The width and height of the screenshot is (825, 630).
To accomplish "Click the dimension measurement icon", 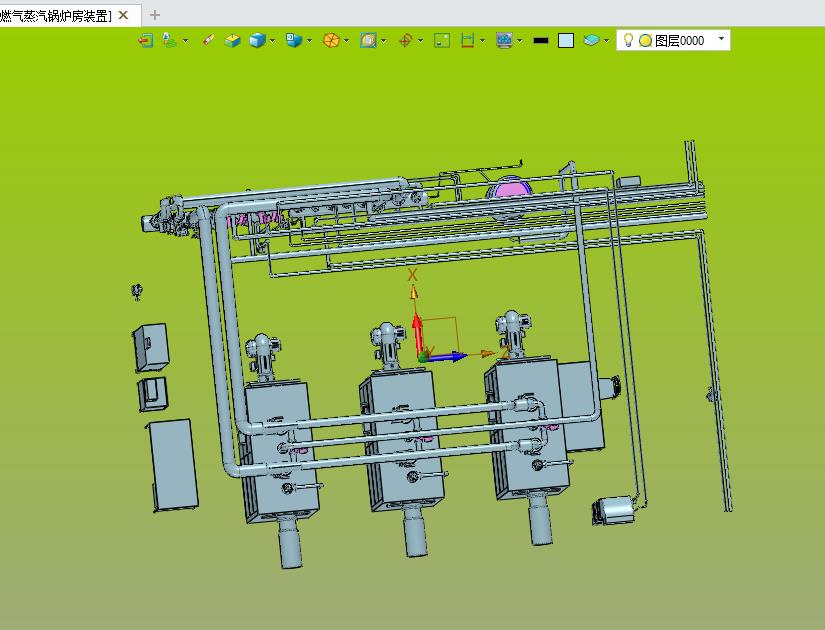I will pos(467,41).
